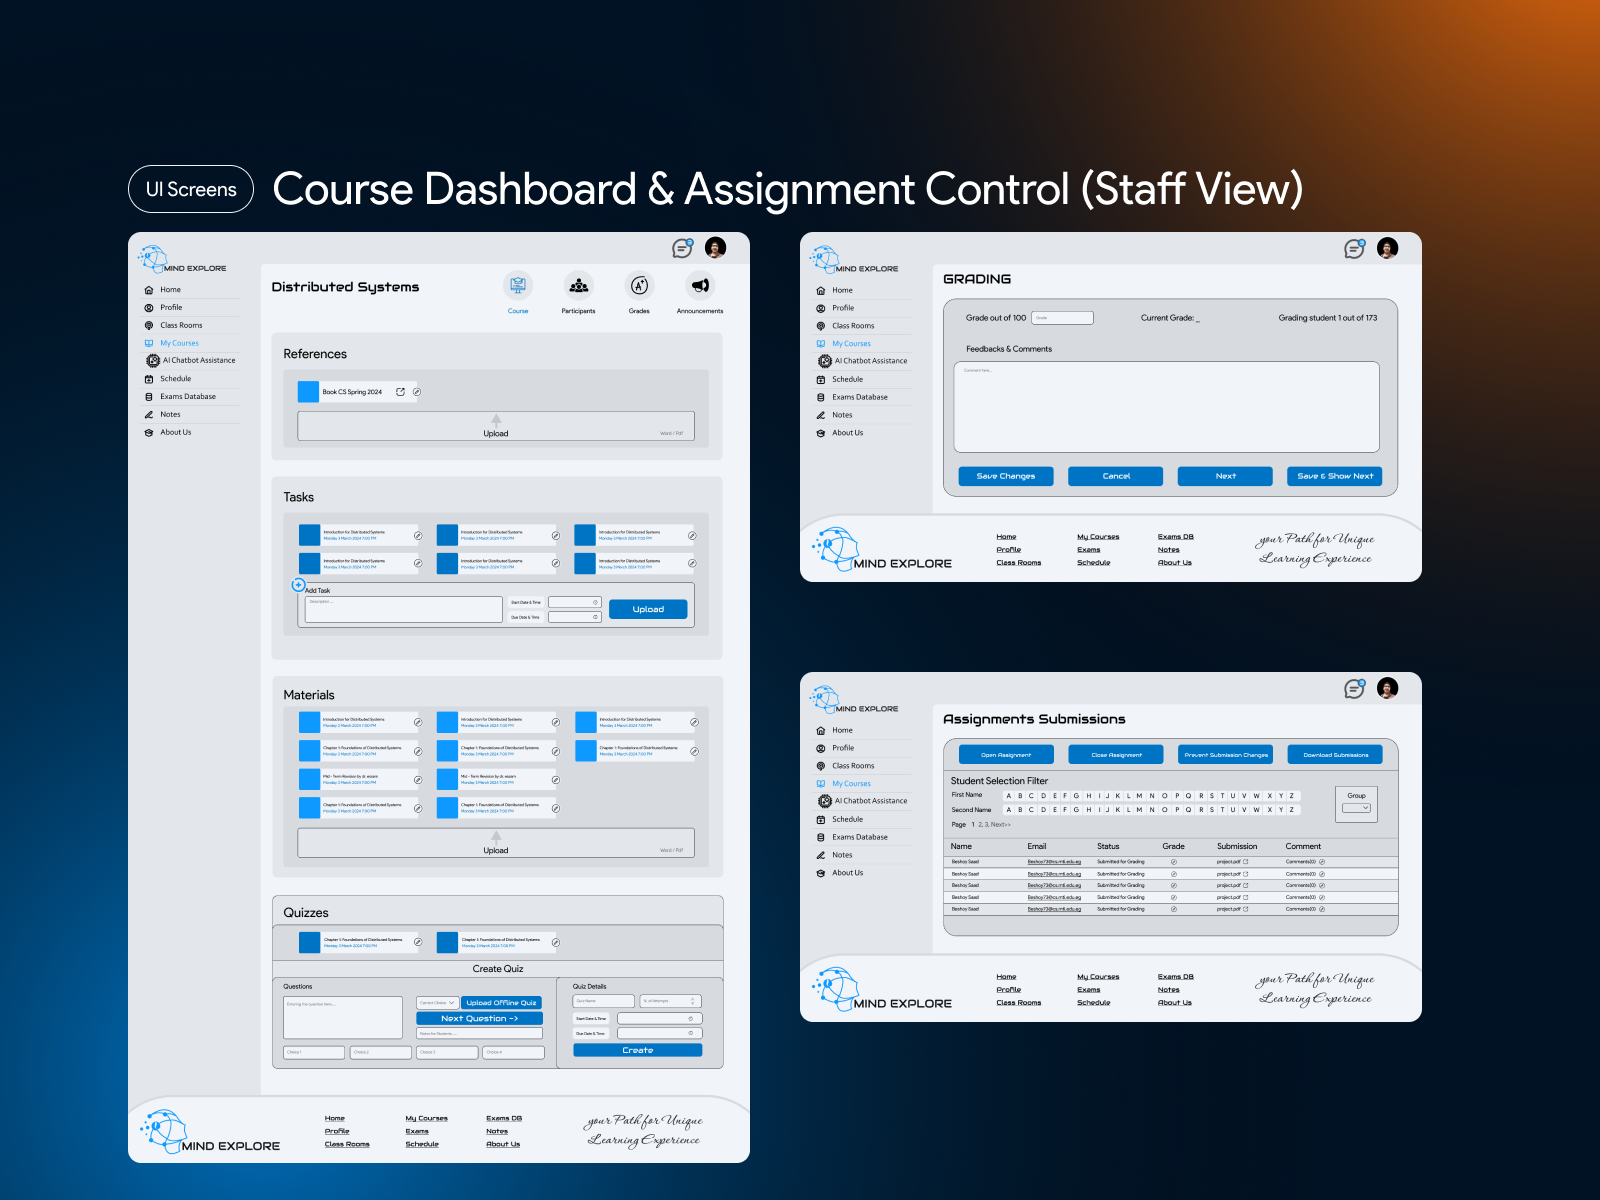Click the Course icon above the References section
The height and width of the screenshot is (1200, 1600).
[517, 286]
